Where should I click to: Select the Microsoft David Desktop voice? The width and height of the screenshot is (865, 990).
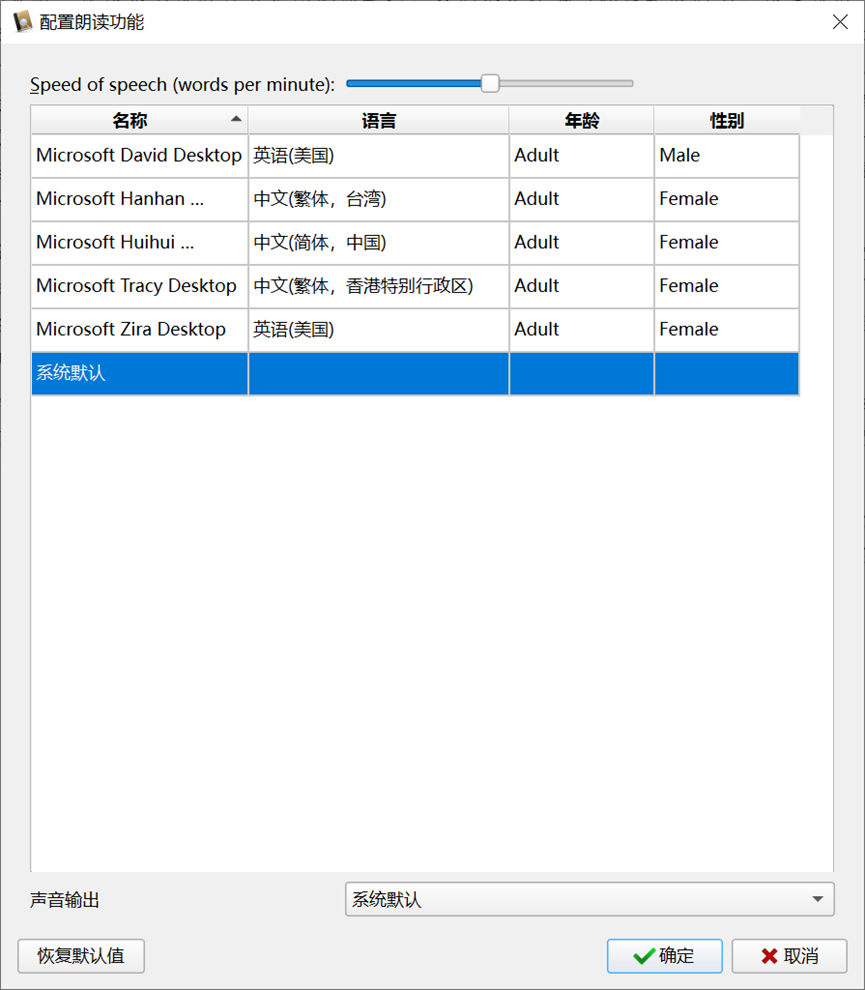click(x=139, y=155)
